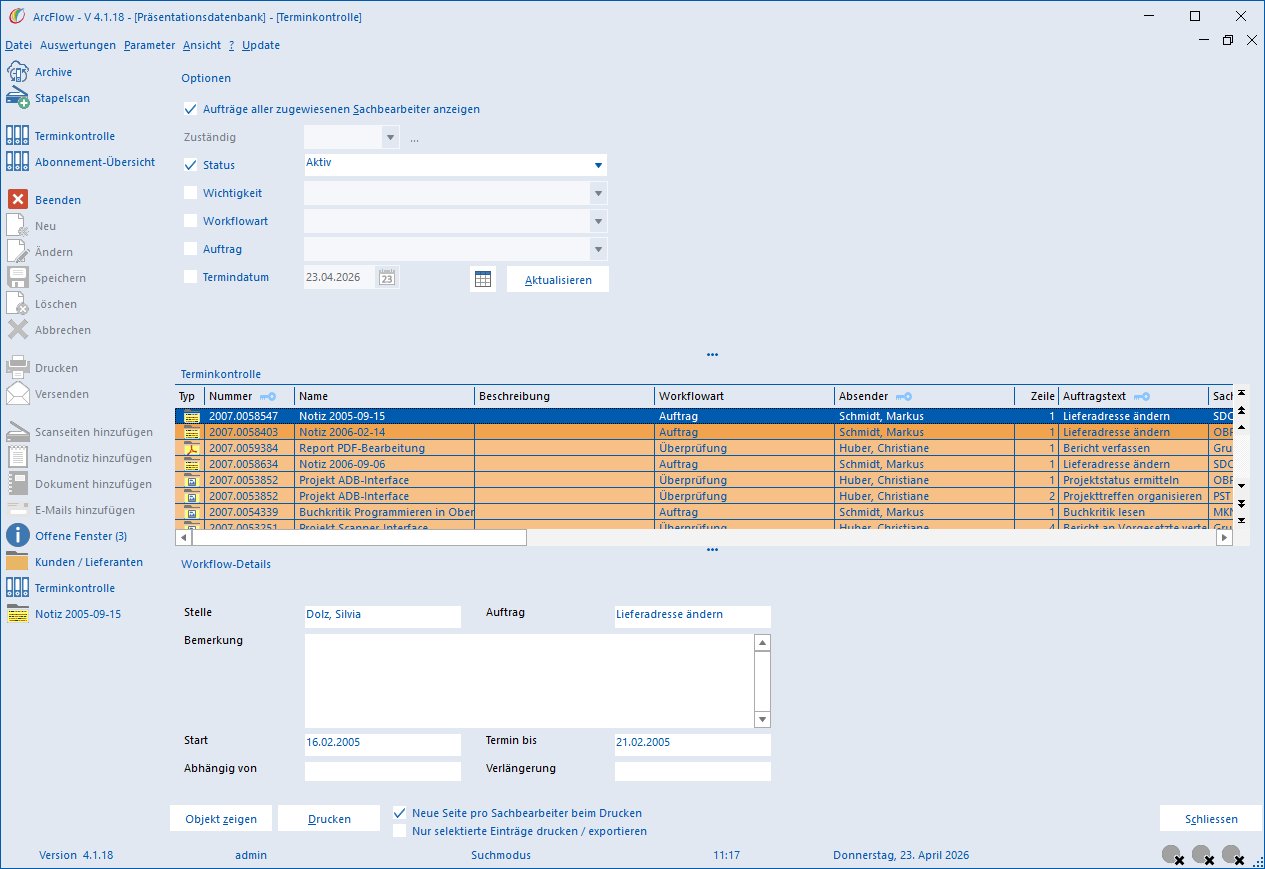
Task: Open the Offene Fenster (3) info icon
Action: (x=18, y=536)
